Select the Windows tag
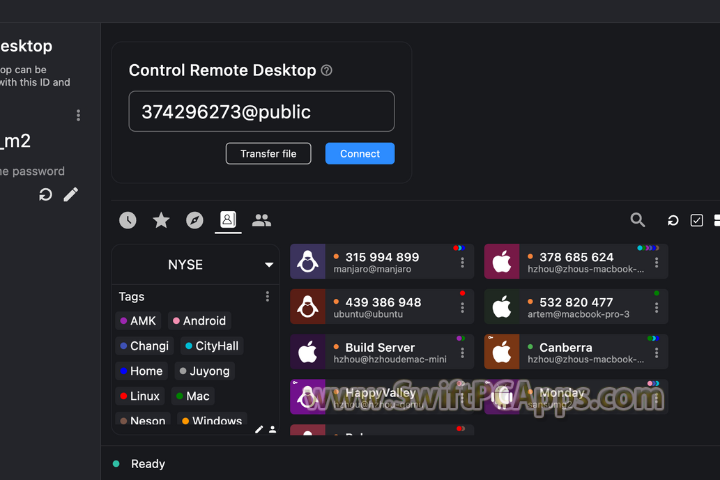The width and height of the screenshot is (720, 480). point(212,420)
